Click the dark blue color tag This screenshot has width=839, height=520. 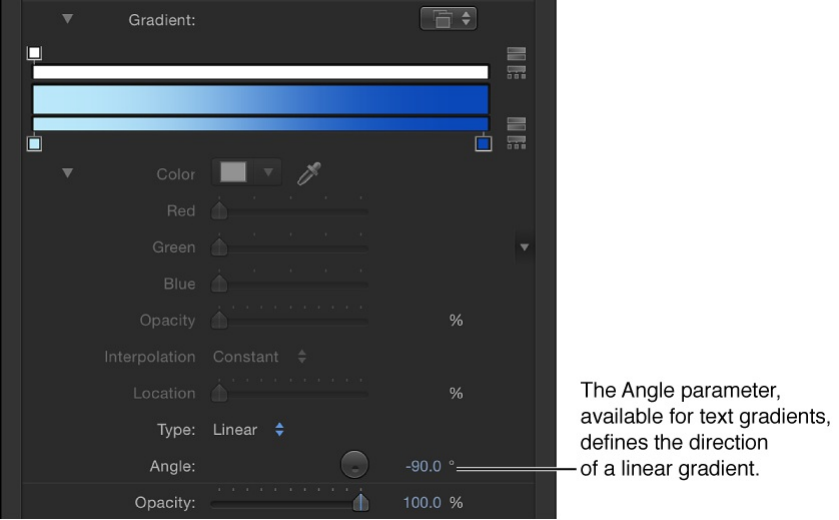tap(484, 145)
